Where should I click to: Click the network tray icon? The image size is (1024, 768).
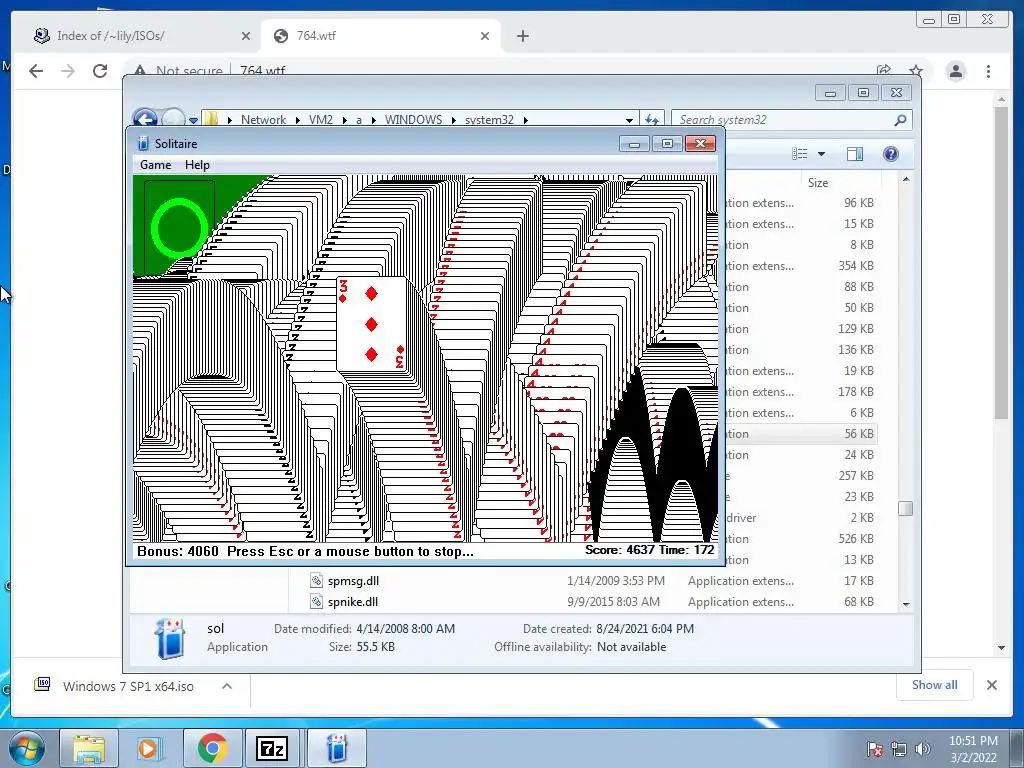point(899,749)
